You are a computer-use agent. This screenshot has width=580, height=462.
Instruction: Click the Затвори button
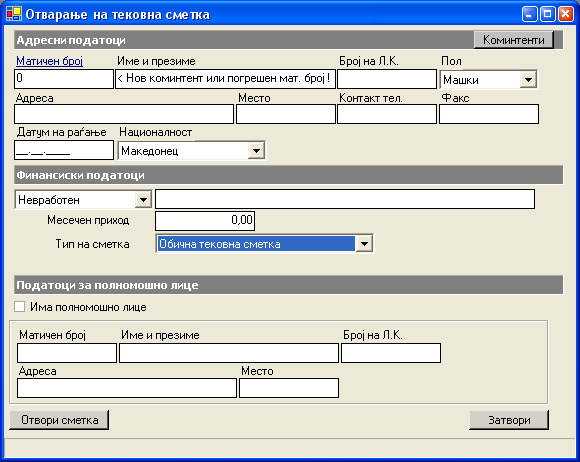click(x=509, y=420)
